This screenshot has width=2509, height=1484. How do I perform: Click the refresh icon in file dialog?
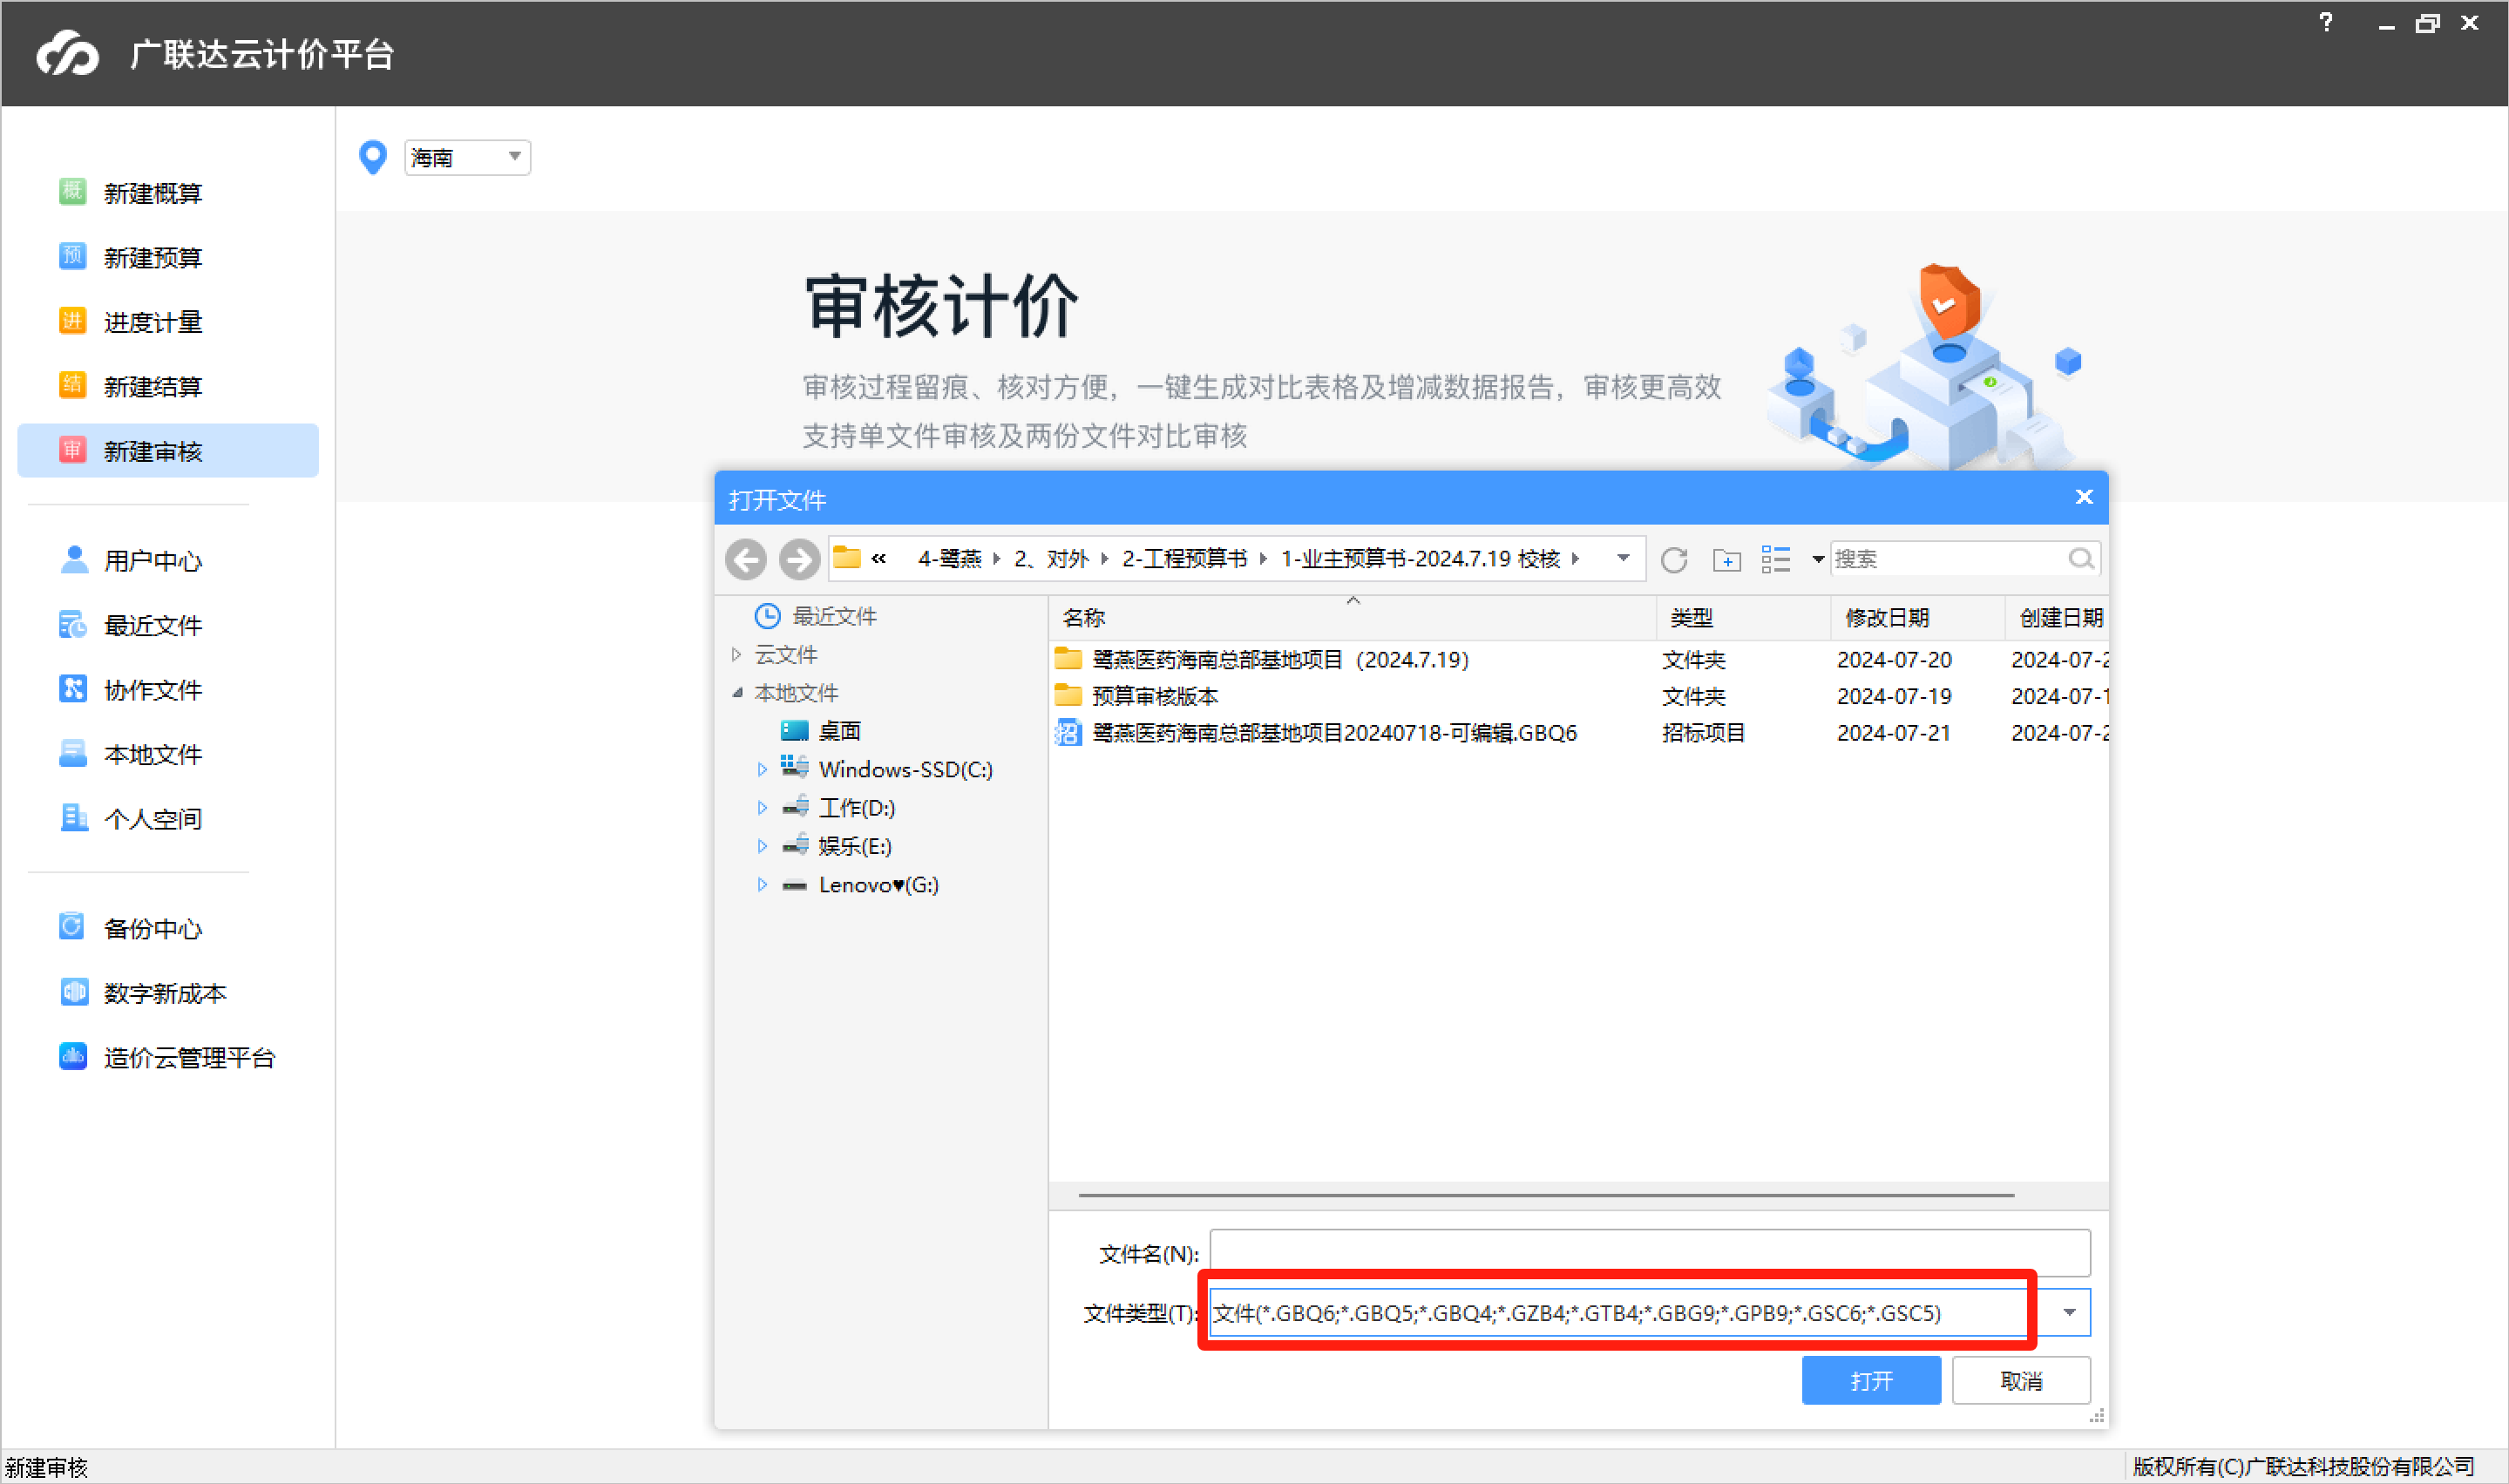click(1674, 559)
